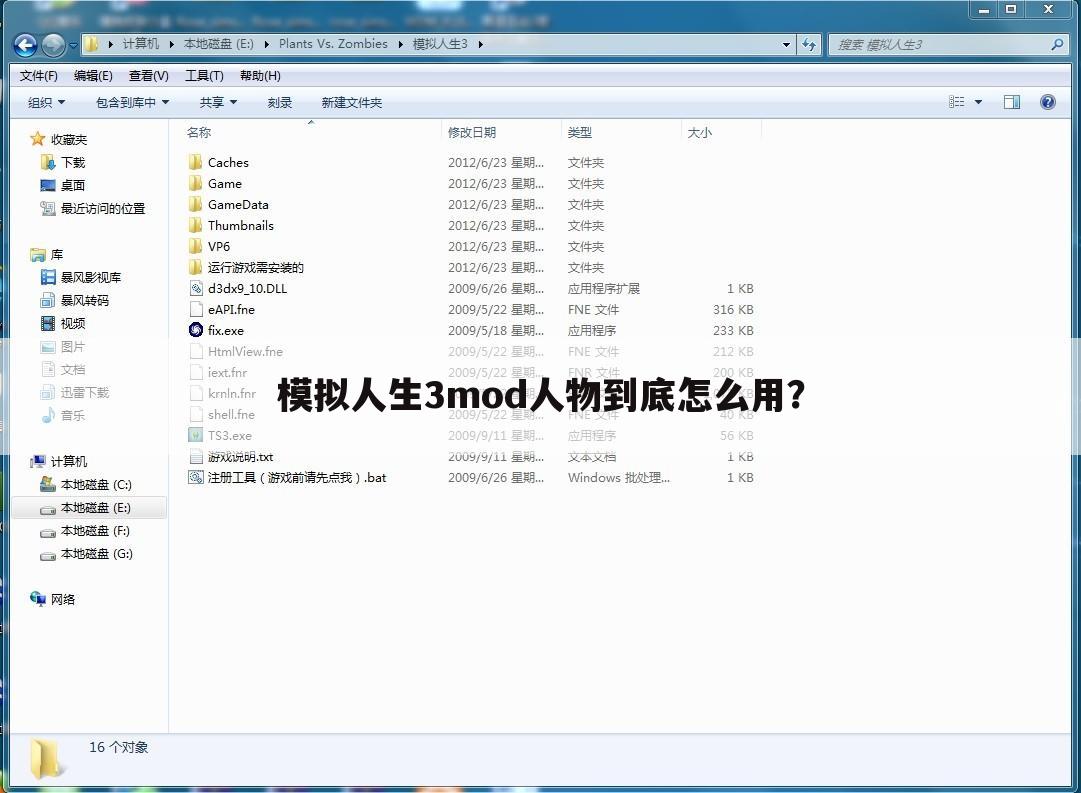The height and width of the screenshot is (793, 1081).
Task: Open 桌面 in the navigation pane
Action: (x=72, y=185)
